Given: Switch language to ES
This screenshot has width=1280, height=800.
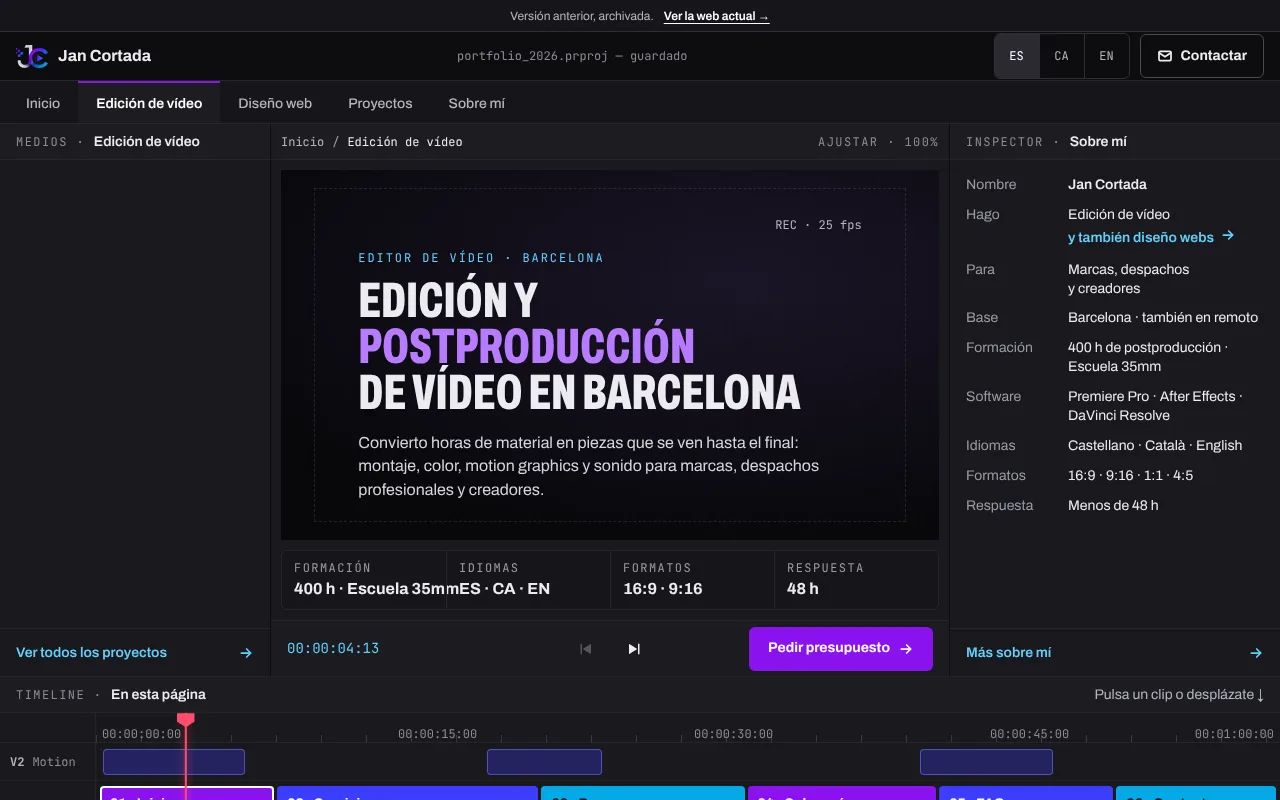Looking at the screenshot, I should click(1017, 56).
